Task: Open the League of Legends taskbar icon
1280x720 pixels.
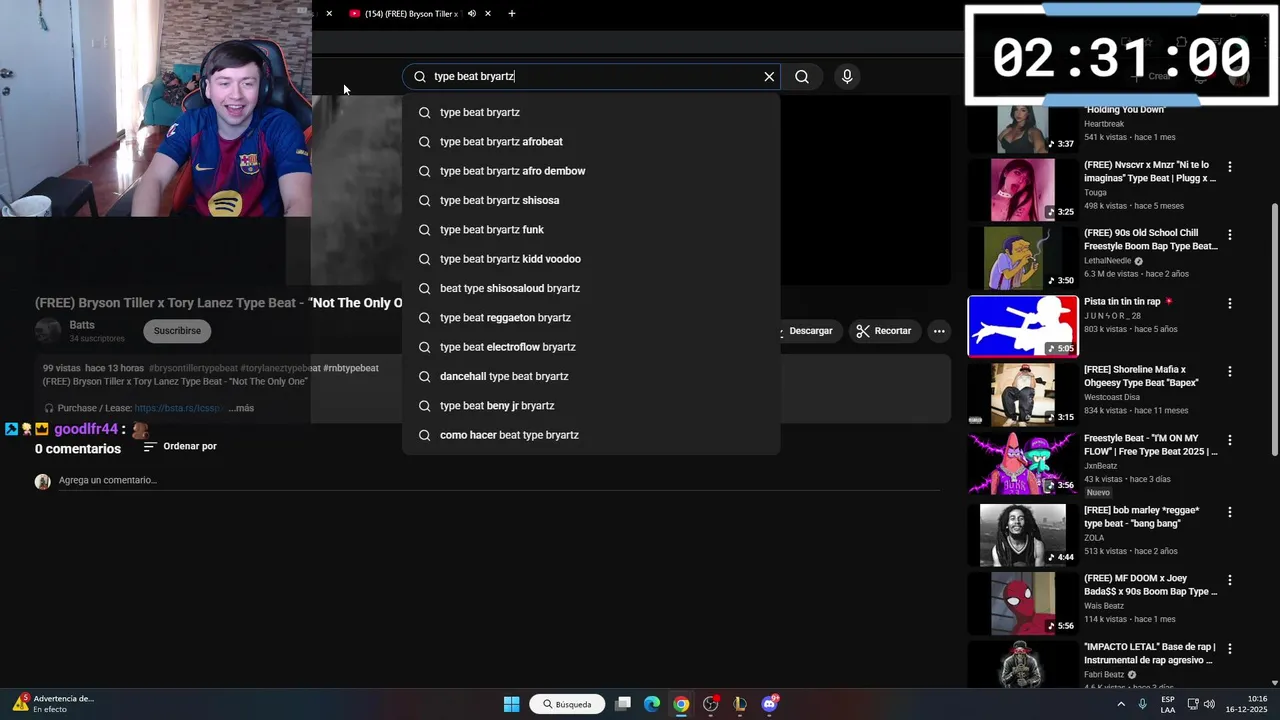Action: [x=740, y=704]
